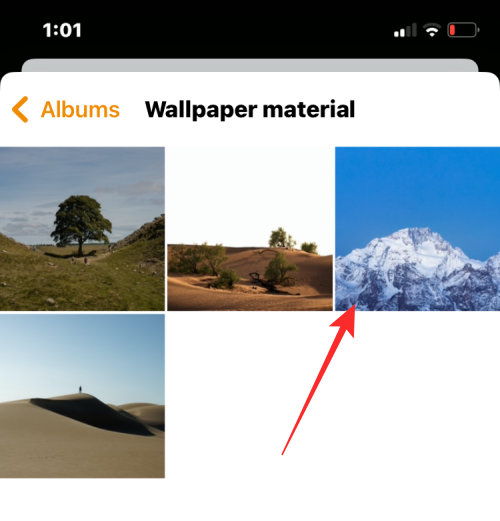
Task: Tap the 1:01 clock in status bar
Action: coord(62,30)
